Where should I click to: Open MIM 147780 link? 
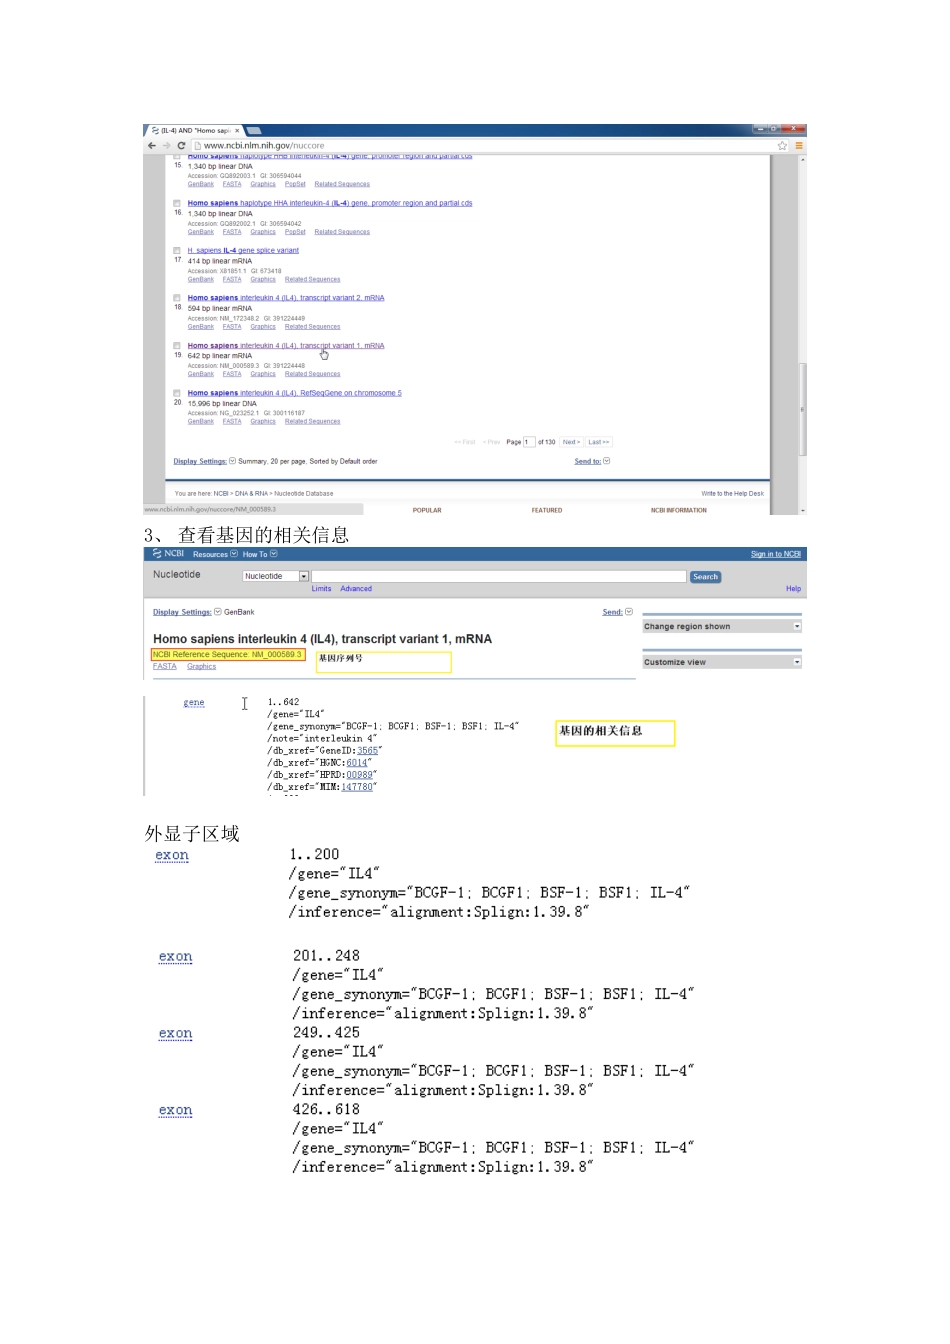click(357, 787)
